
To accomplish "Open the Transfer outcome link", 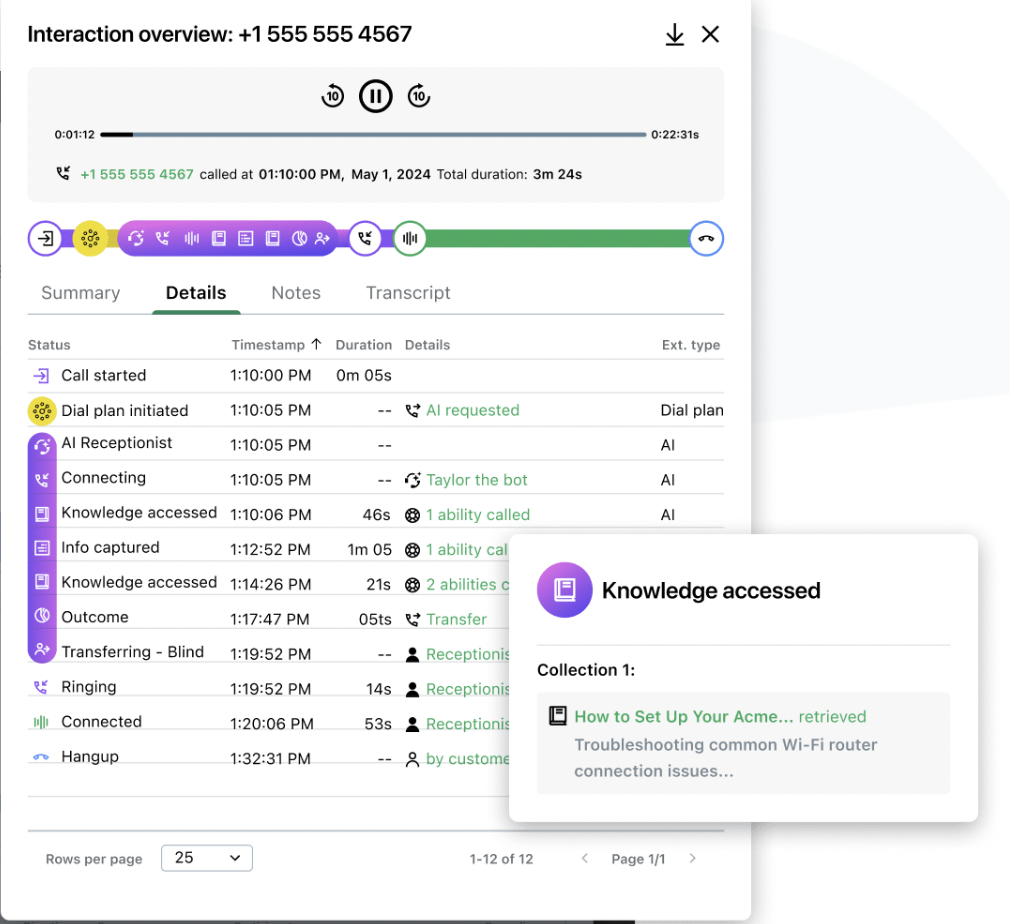I will click(456, 619).
